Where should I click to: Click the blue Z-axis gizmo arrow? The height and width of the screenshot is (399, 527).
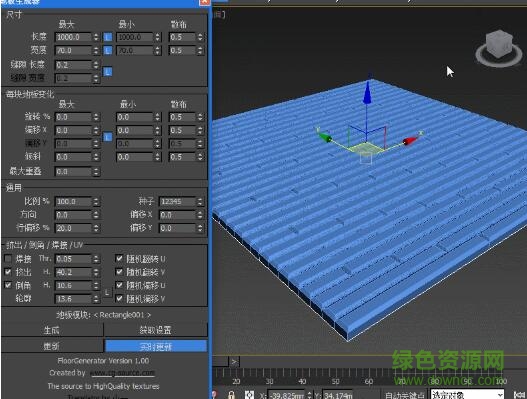pyautogui.click(x=367, y=93)
